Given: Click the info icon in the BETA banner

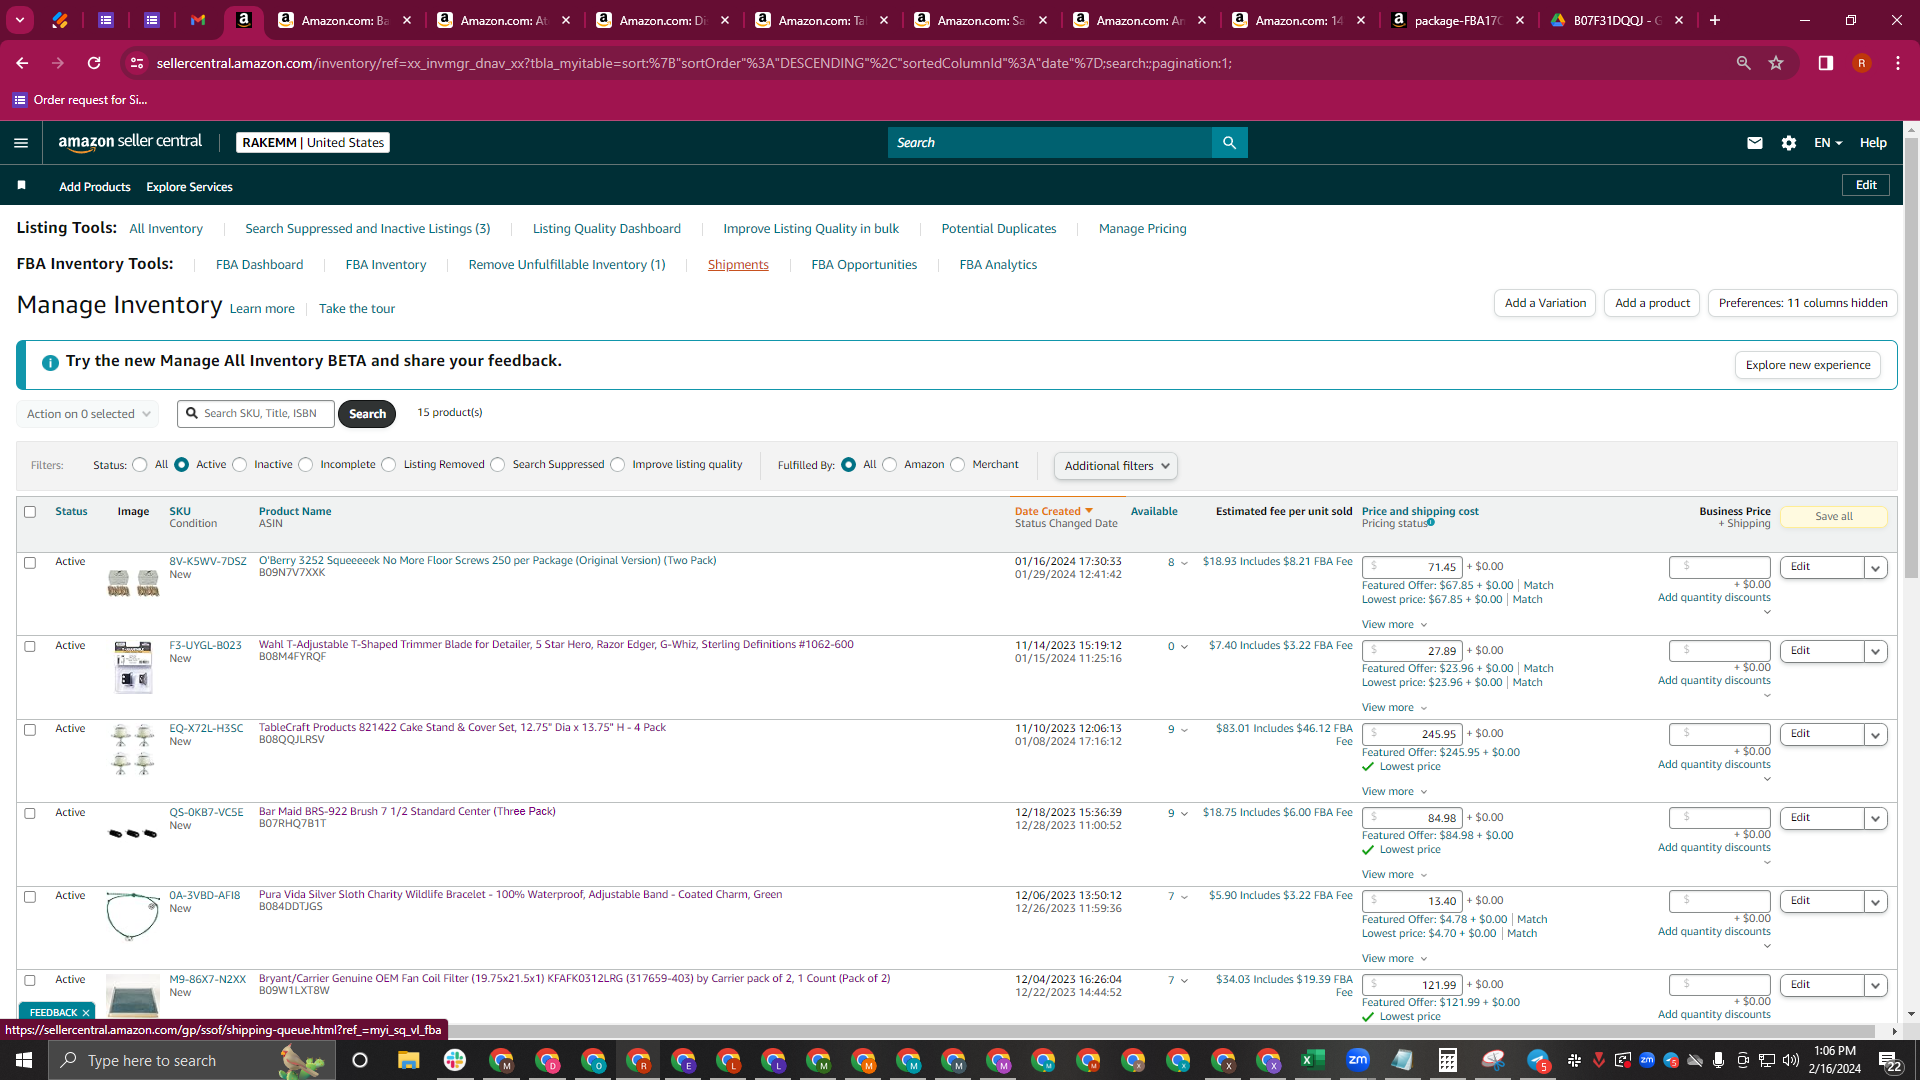Looking at the screenshot, I should click(50, 362).
